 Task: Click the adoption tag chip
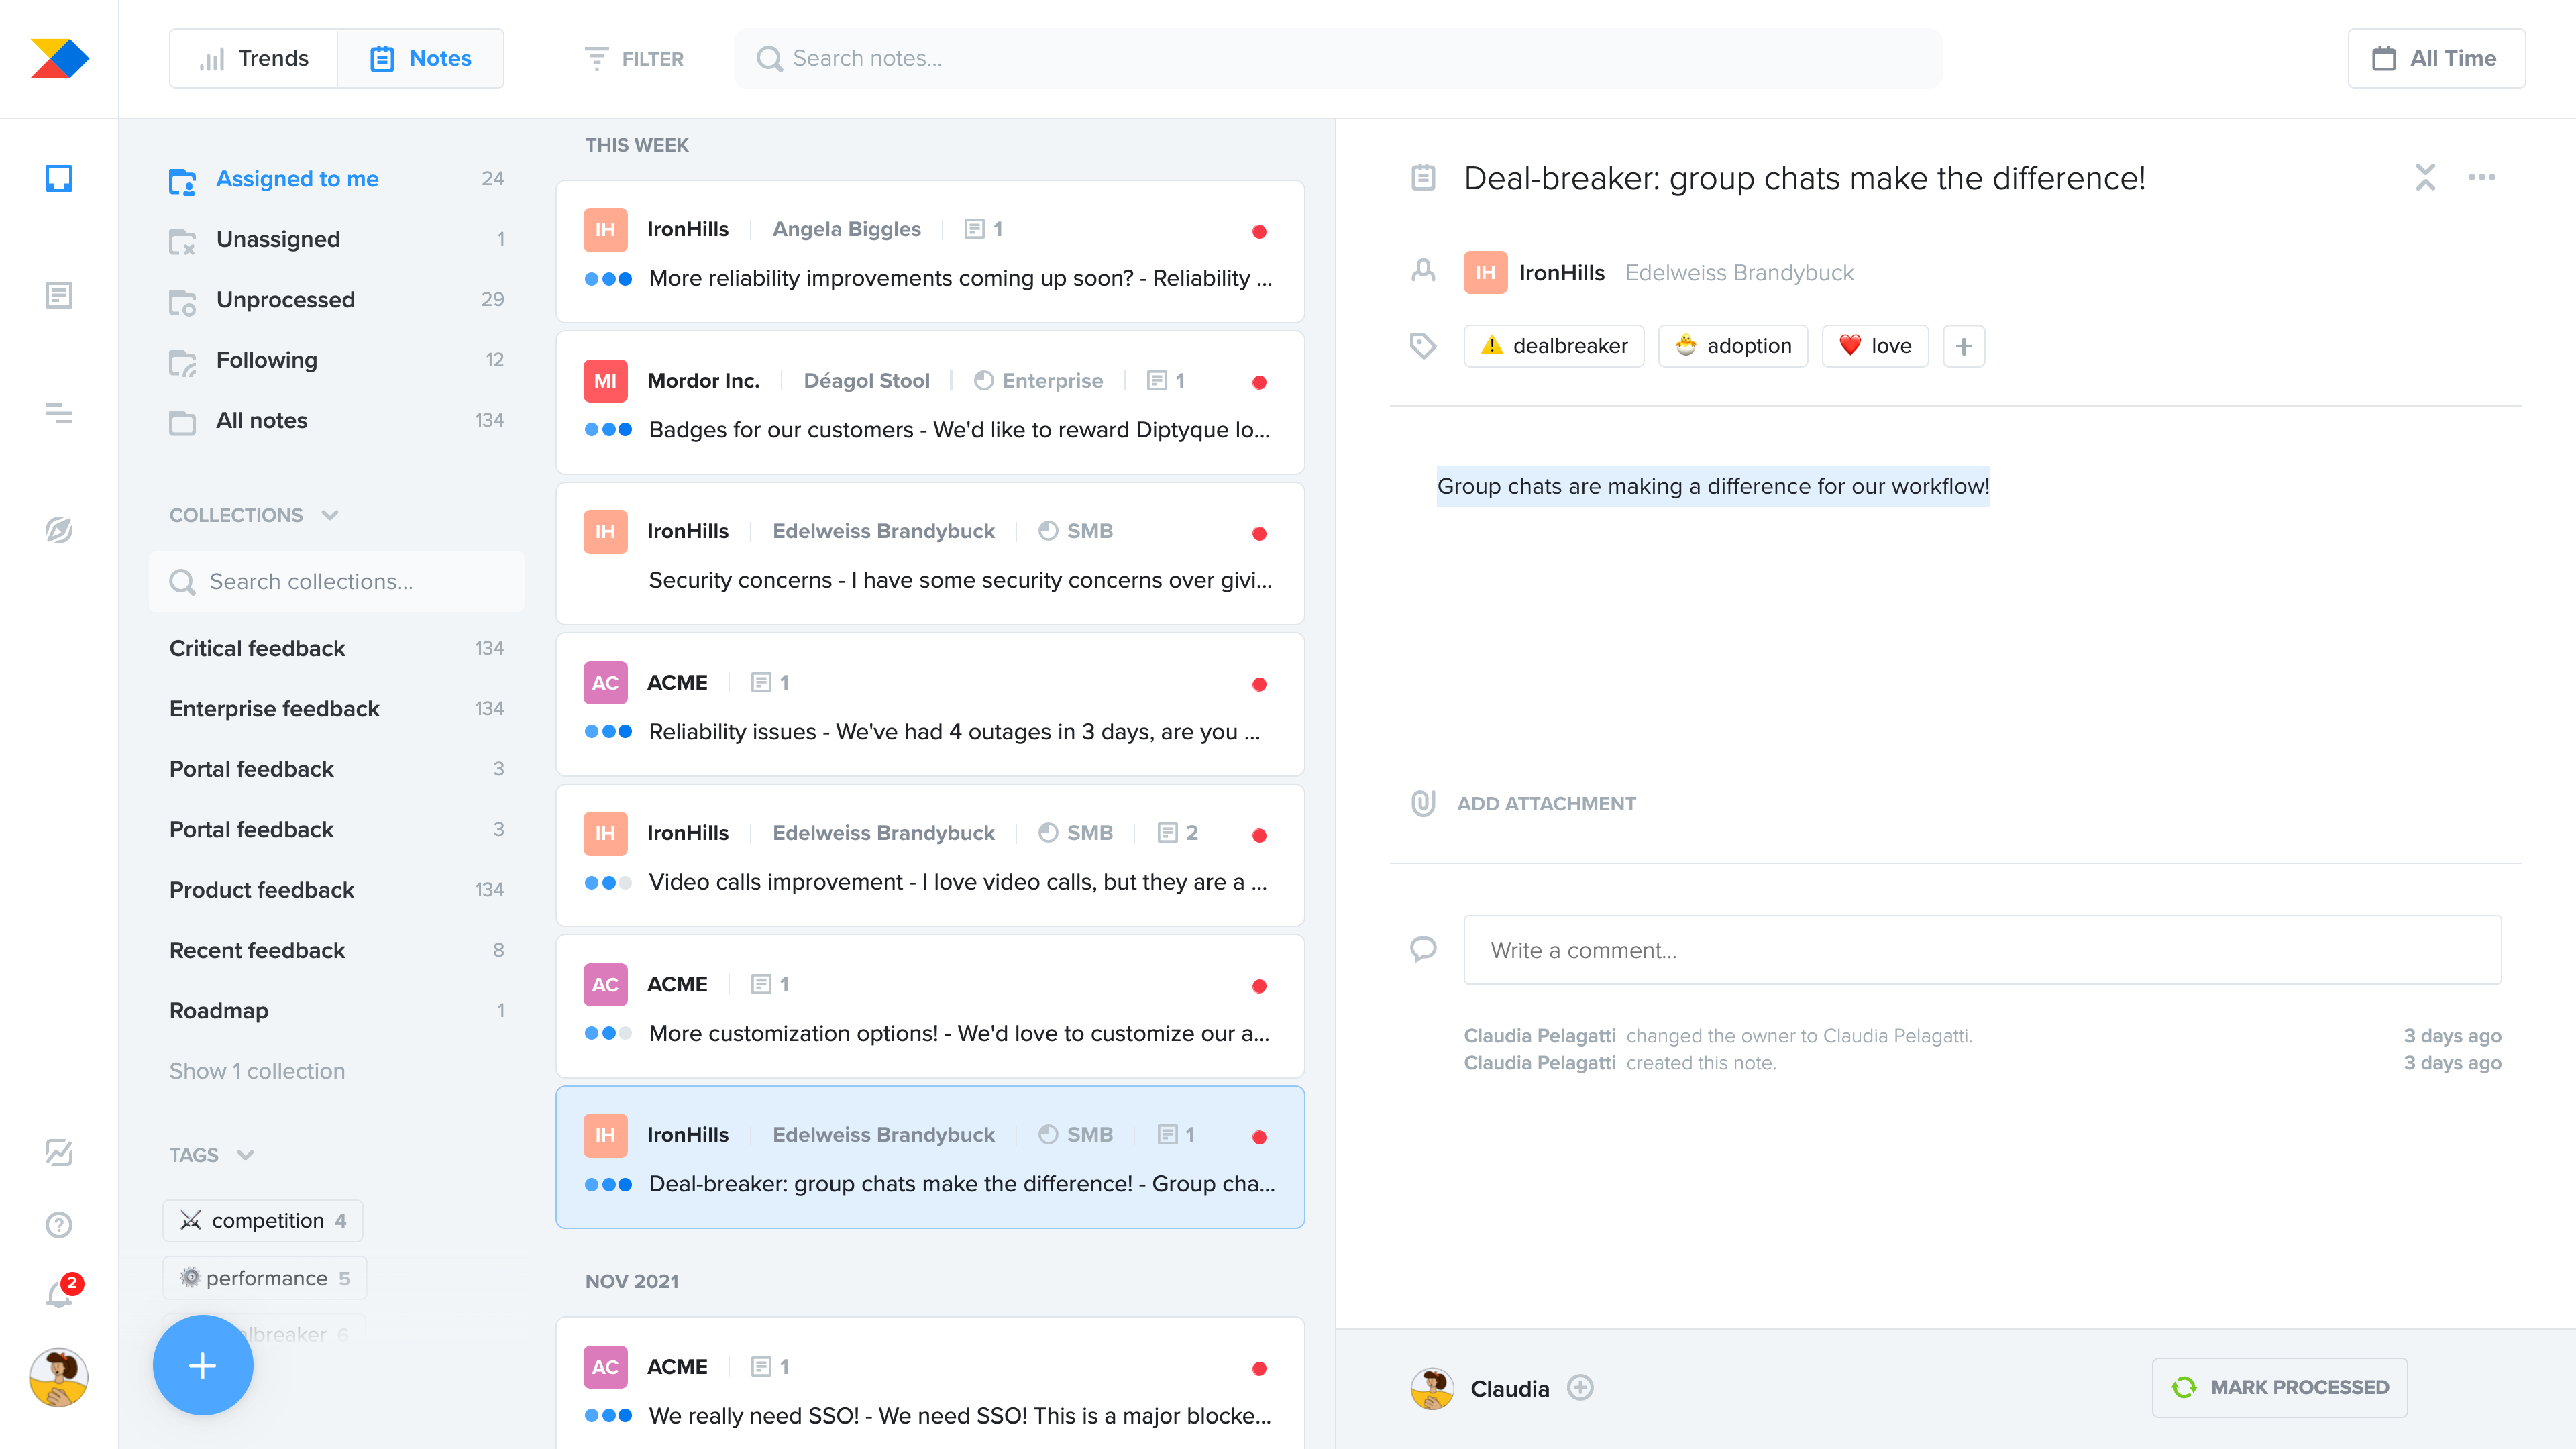point(1732,346)
